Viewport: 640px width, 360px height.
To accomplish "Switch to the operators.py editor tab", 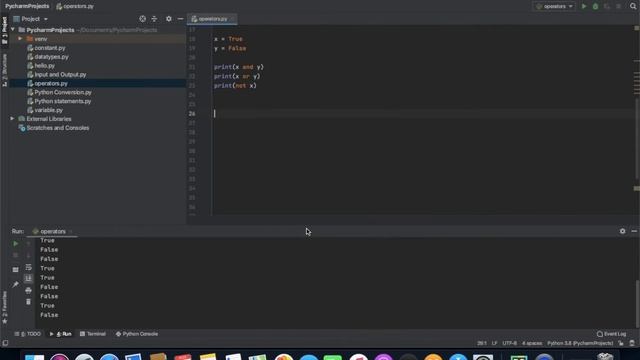I will (x=212, y=19).
